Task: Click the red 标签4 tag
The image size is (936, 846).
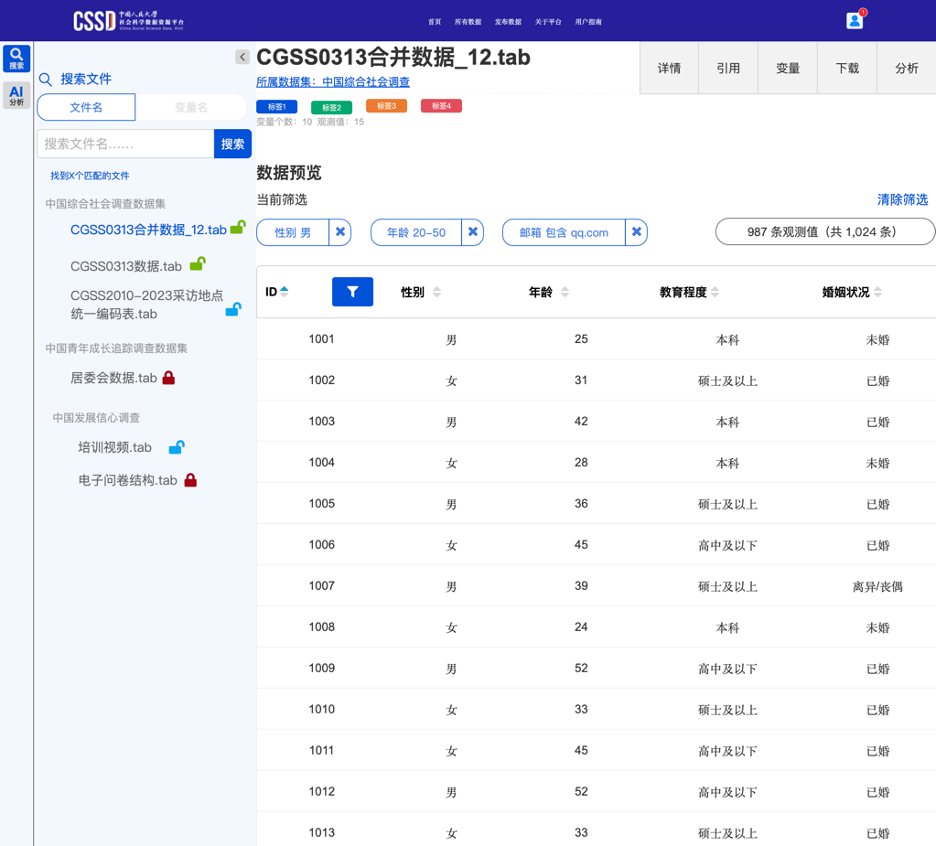Action: (x=441, y=106)
